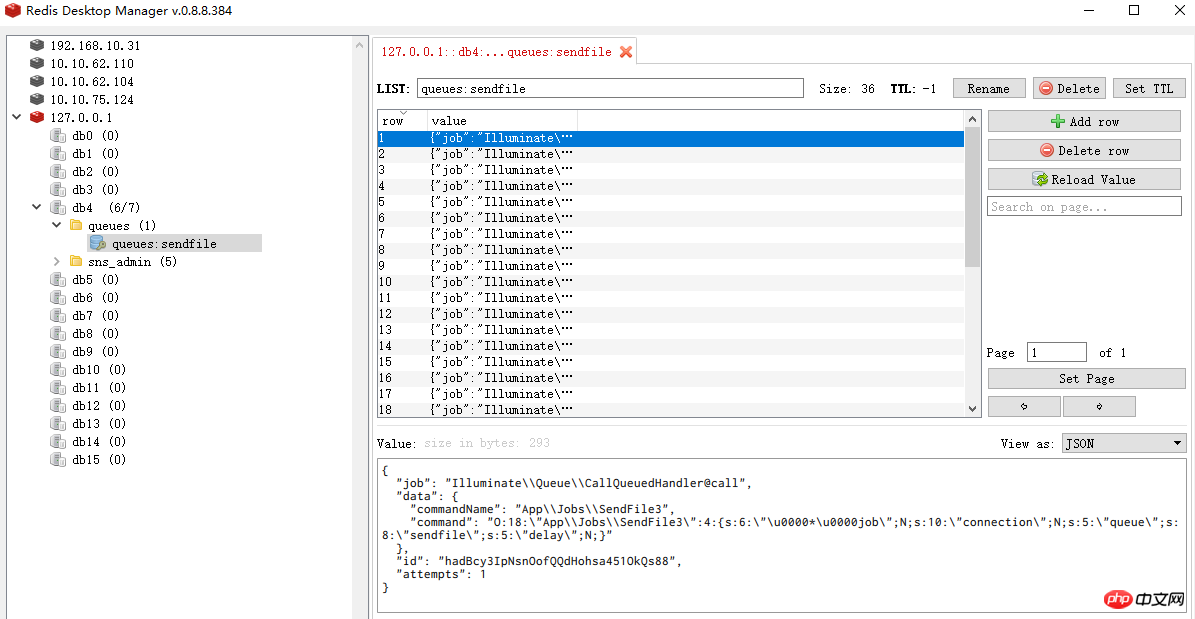Click the Reload Value button
This screenshot has width=1195, height=619.
pos(1084,179)
